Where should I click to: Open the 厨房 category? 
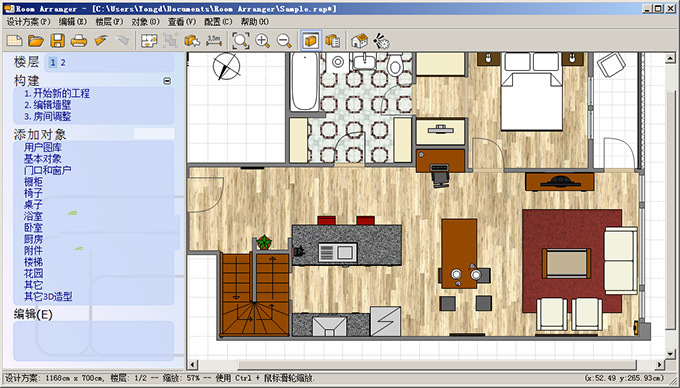click(33, 239)
